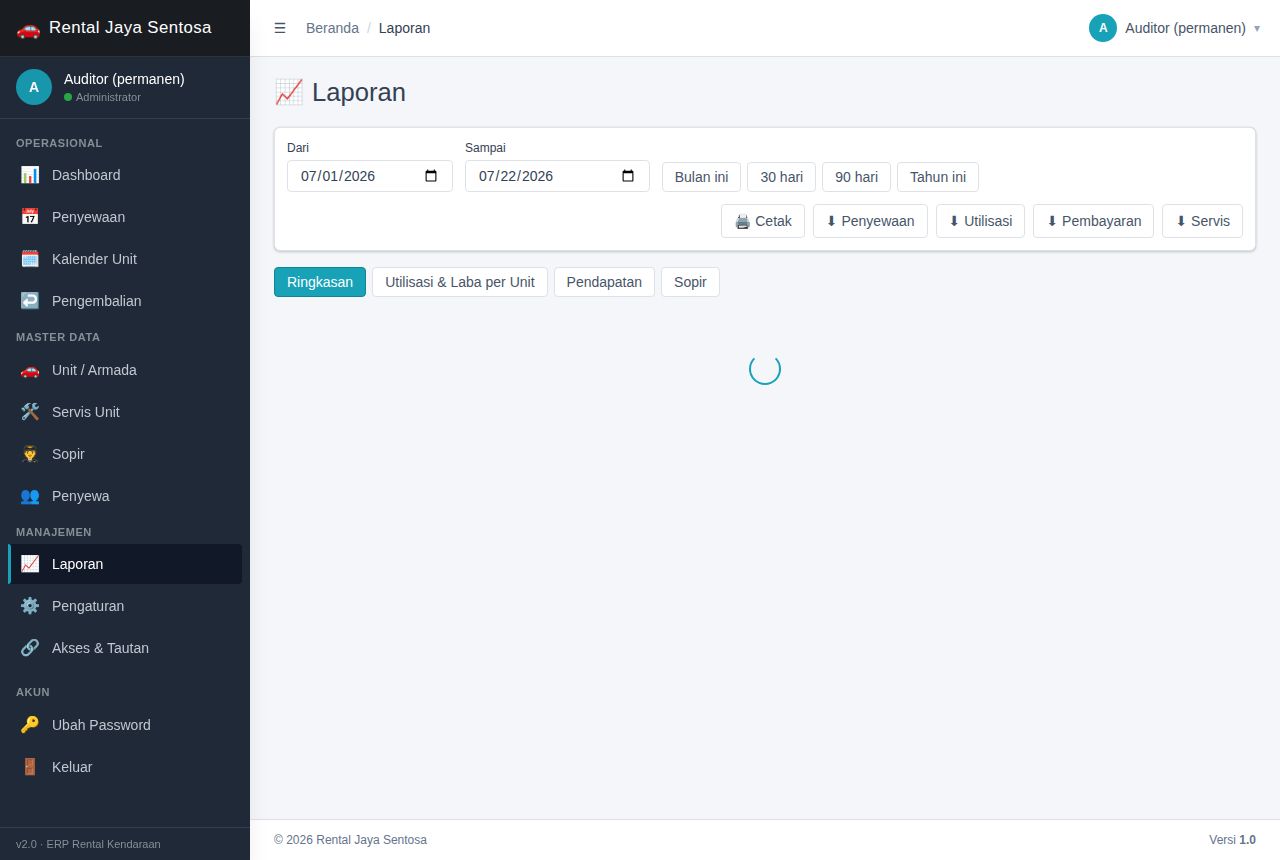Go to Beranda breadcrumb link
The width and height of the screenshot is (1280, 860).
pos(332,28)
